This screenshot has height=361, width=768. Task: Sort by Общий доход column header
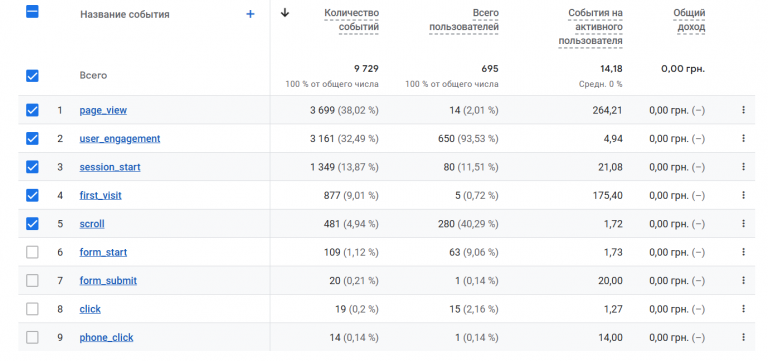pos(689,20)
